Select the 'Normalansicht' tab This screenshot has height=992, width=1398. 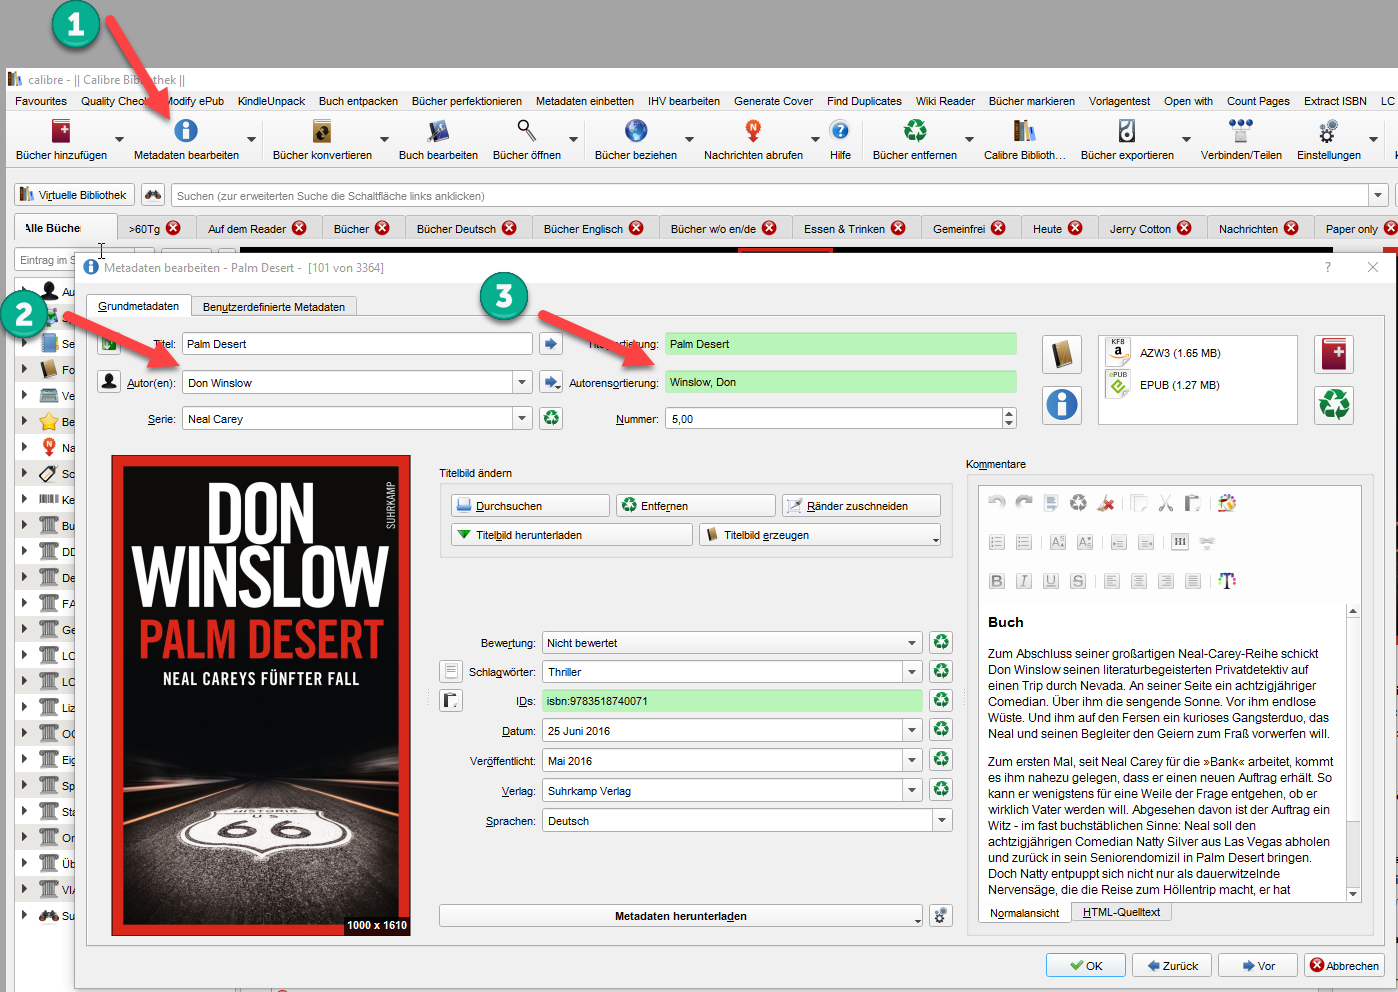click(x=1025, y=912)
